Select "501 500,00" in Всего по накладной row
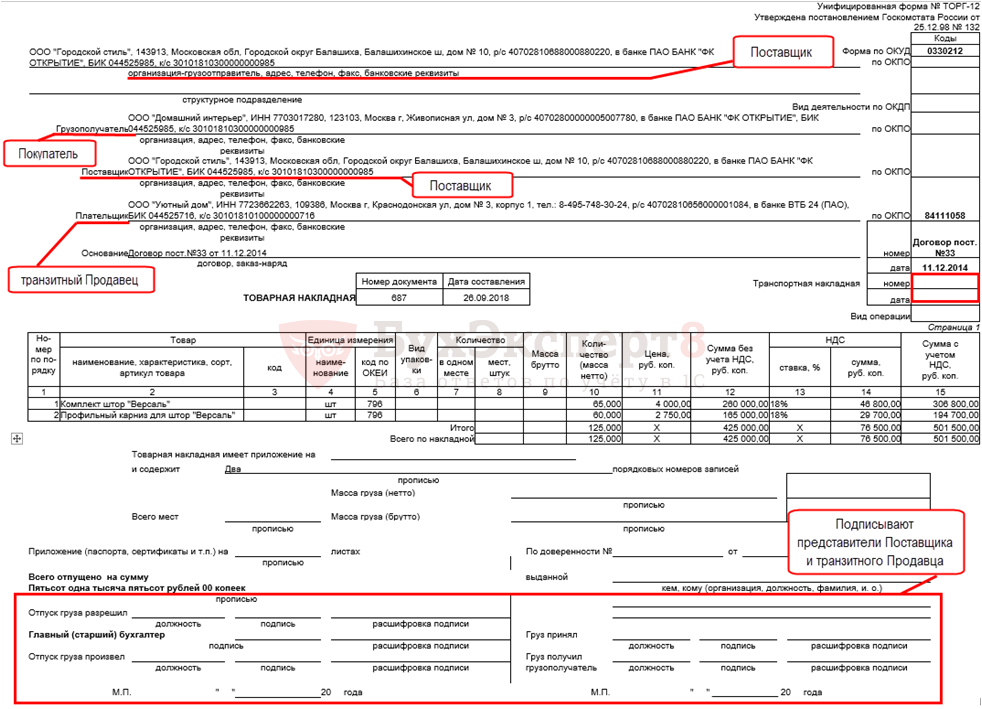The width and height of the screenshot is (982, 709). click(x=940, y=438)
